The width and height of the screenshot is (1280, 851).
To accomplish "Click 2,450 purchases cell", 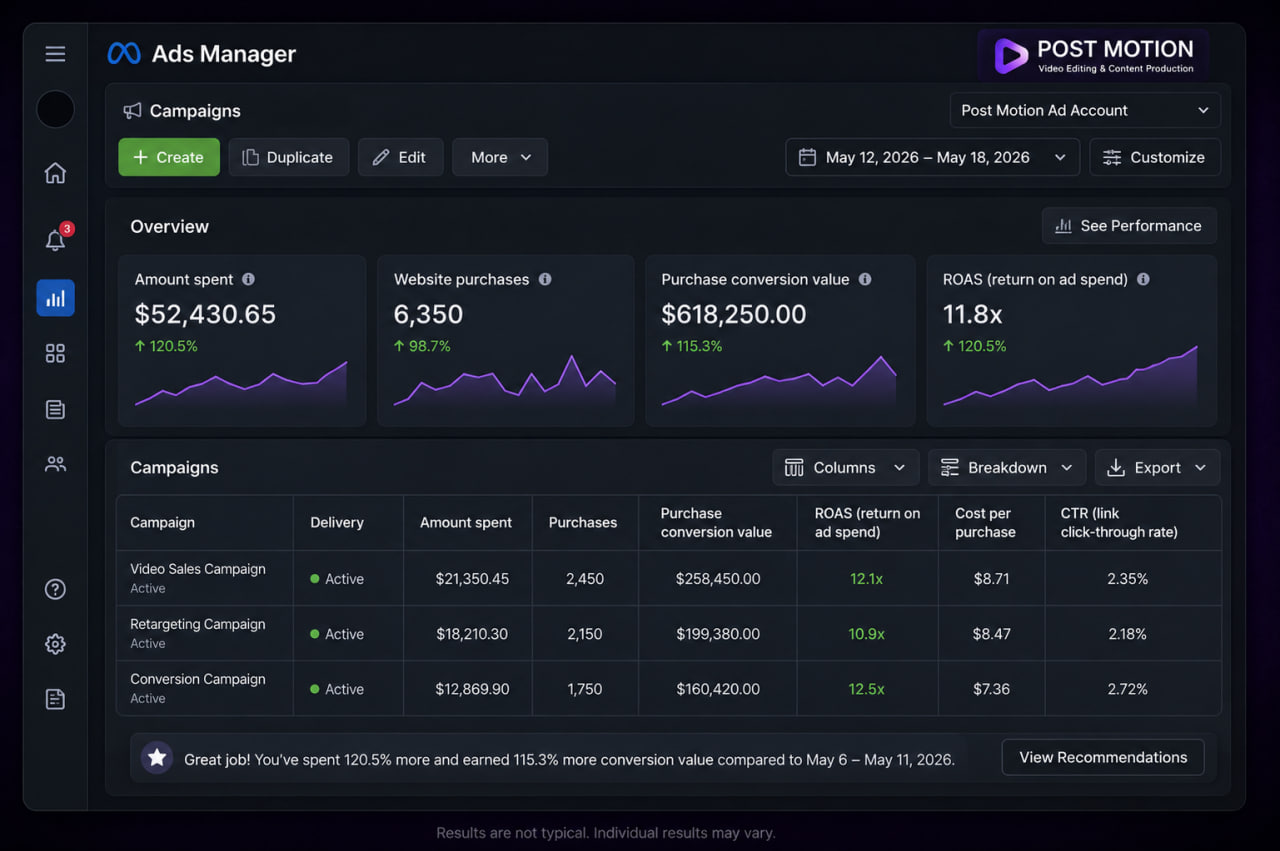I will tap(585, 579).
